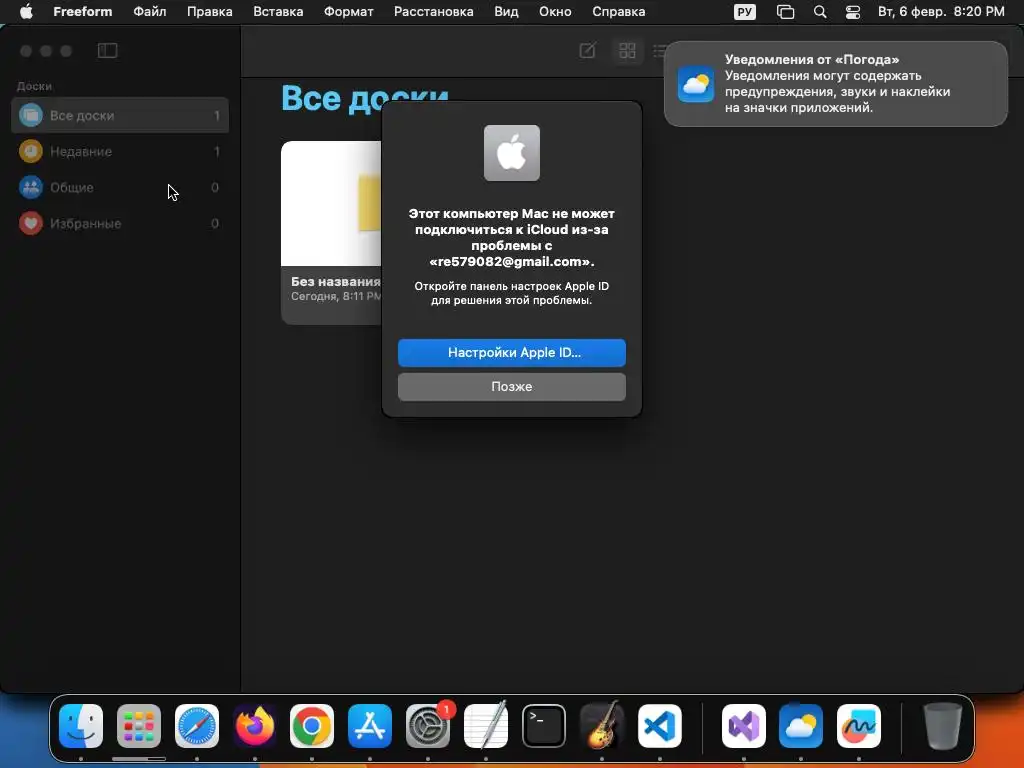Select Все доски in the sidebar

[120, 116]
